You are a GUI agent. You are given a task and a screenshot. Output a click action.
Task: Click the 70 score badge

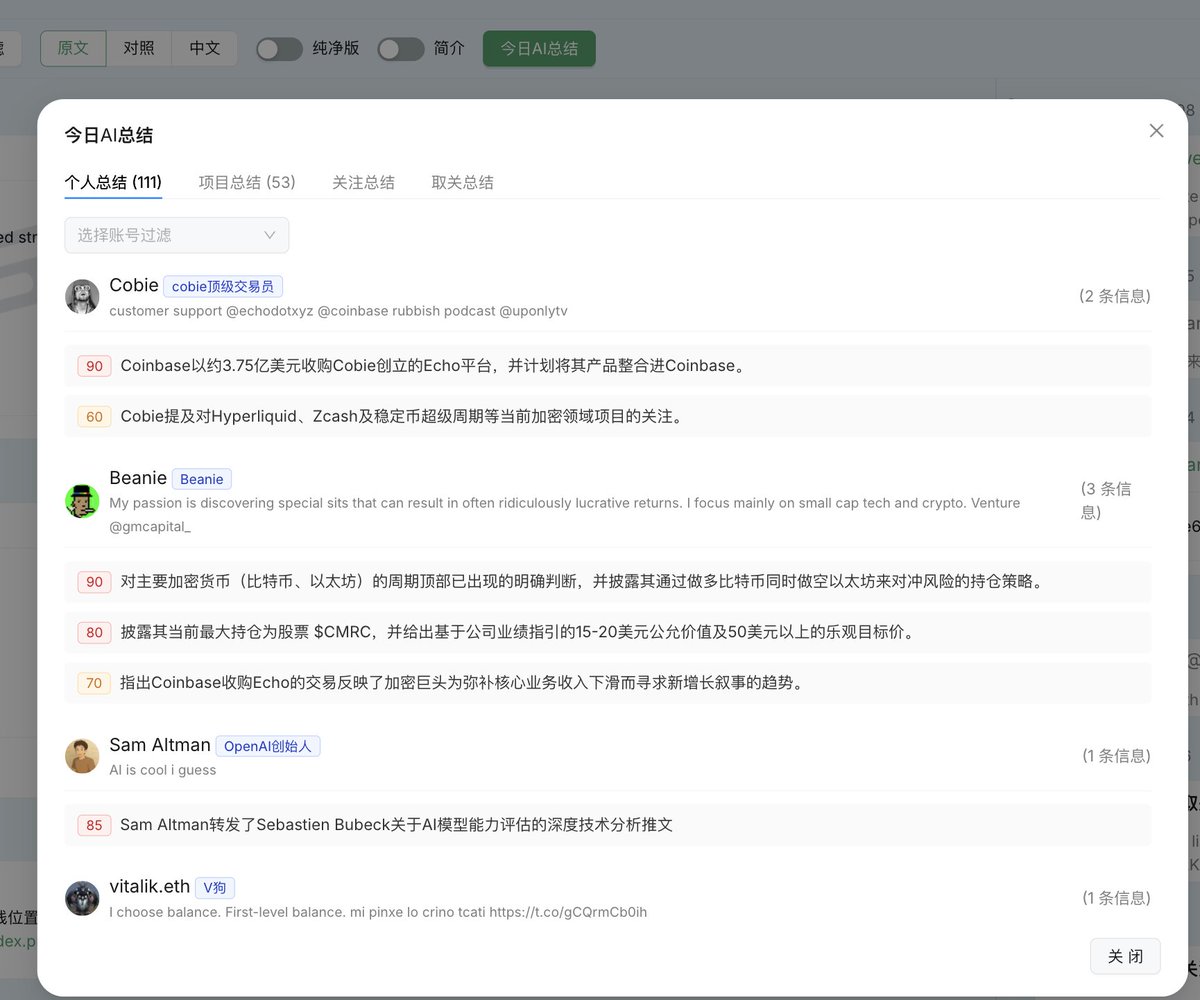click(x=94, y=683)
